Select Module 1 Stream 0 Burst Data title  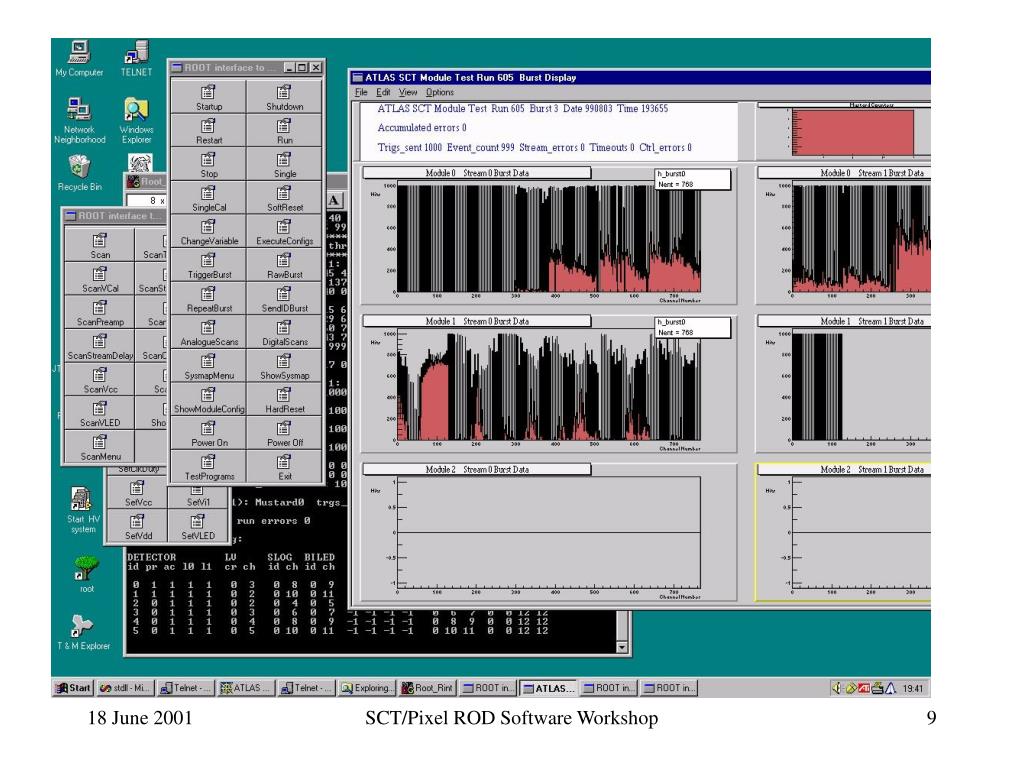point(477,321)
